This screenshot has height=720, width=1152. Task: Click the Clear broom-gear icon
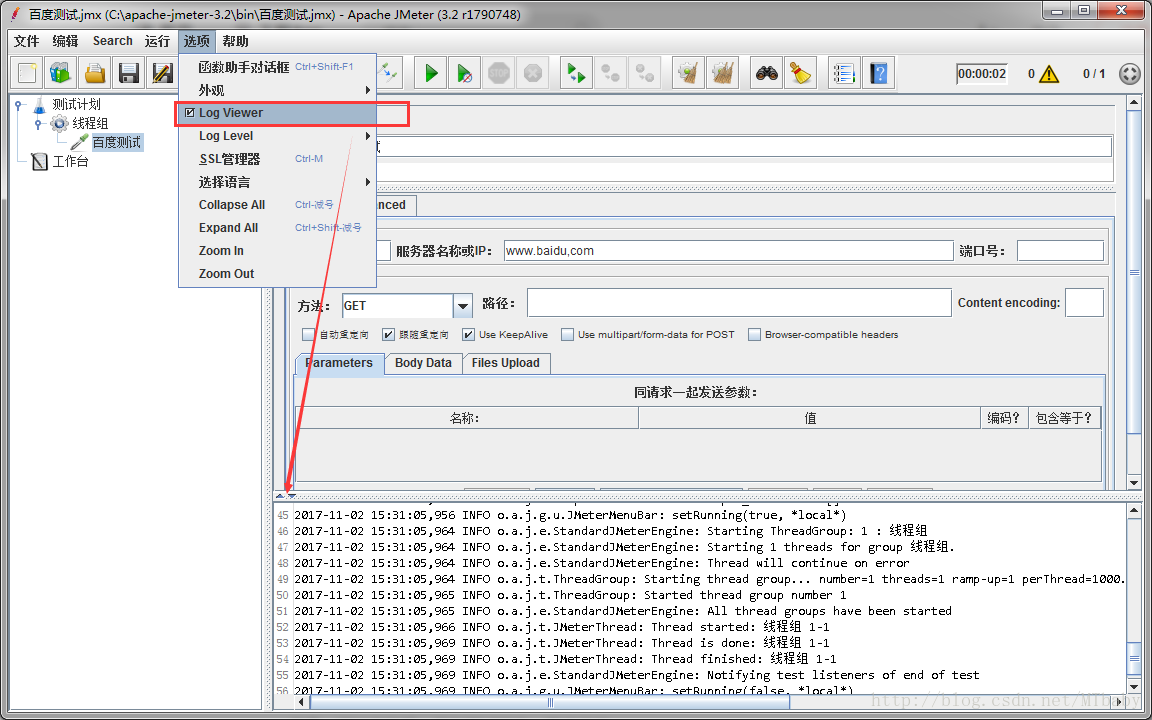[x=688, y=73]
